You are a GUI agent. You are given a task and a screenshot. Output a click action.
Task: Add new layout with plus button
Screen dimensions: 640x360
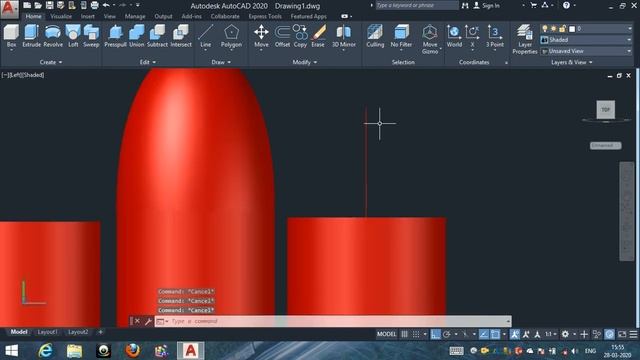100,332
